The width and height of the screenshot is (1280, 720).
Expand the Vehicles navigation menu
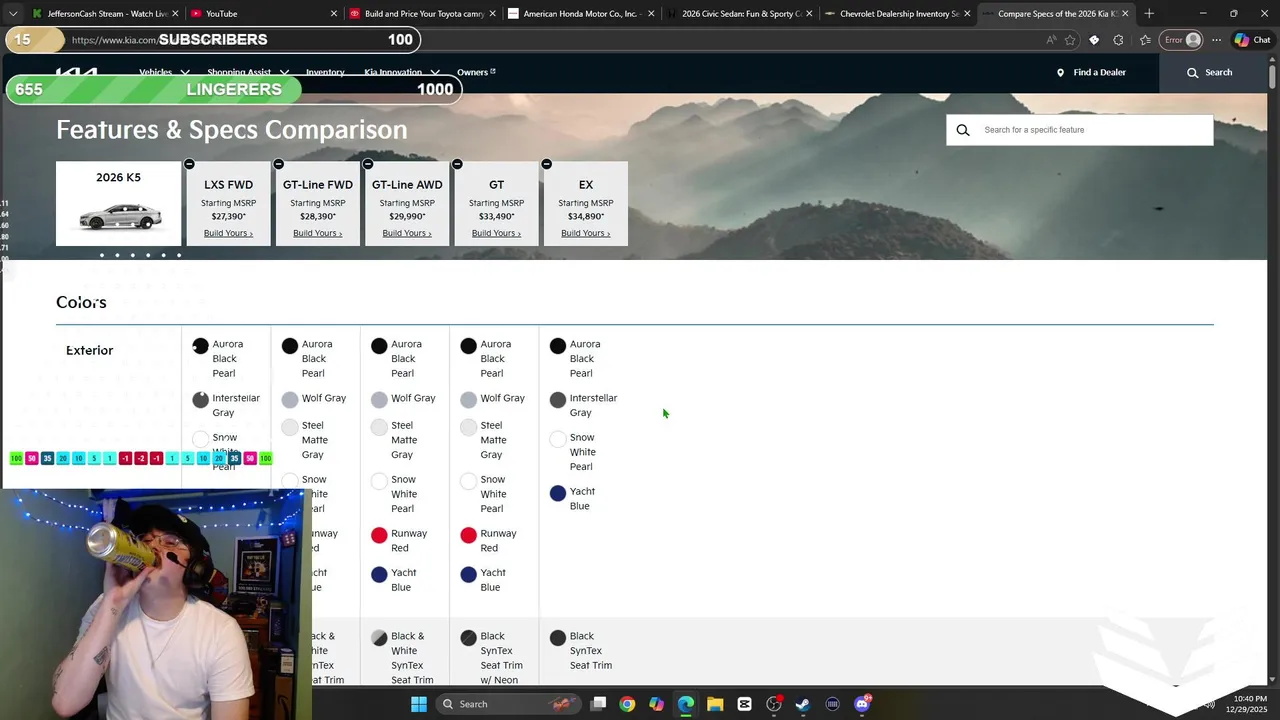[x=164, y=72]
